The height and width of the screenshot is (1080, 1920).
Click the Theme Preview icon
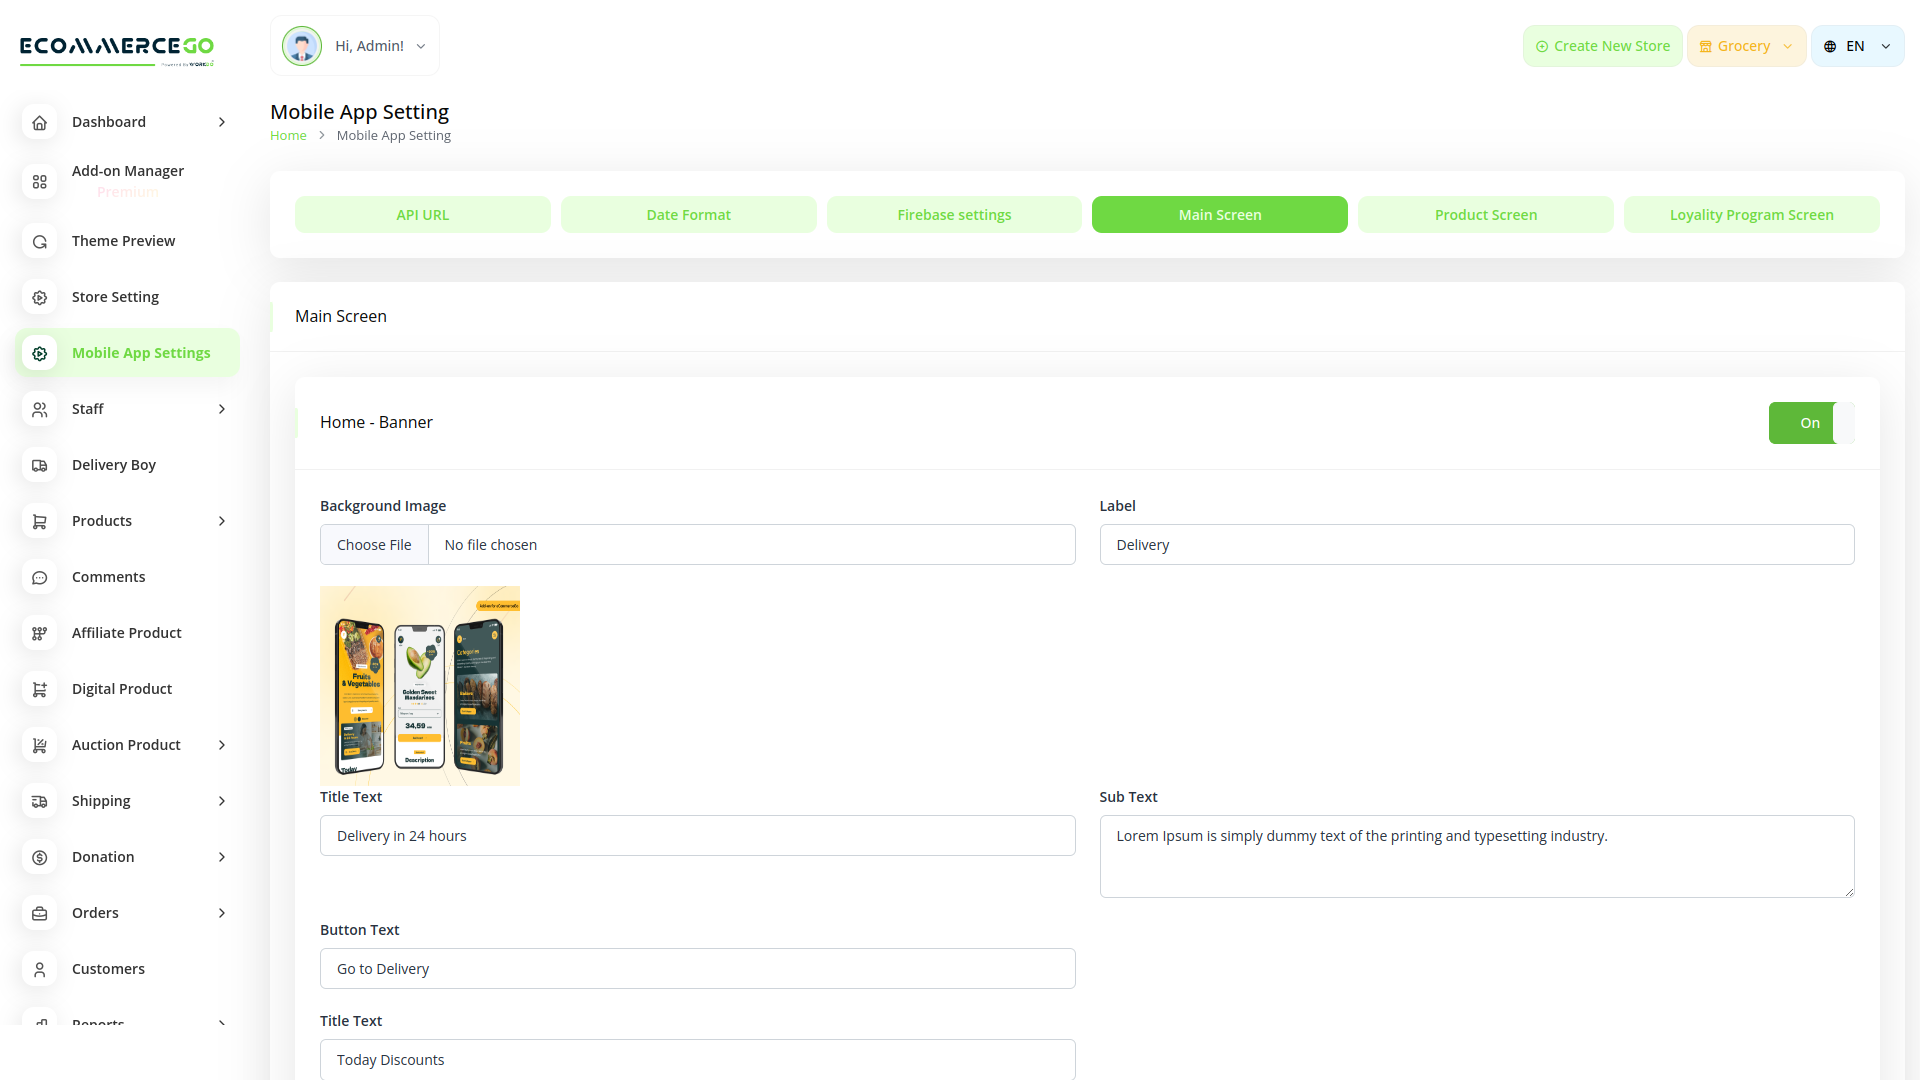[39, 241]
